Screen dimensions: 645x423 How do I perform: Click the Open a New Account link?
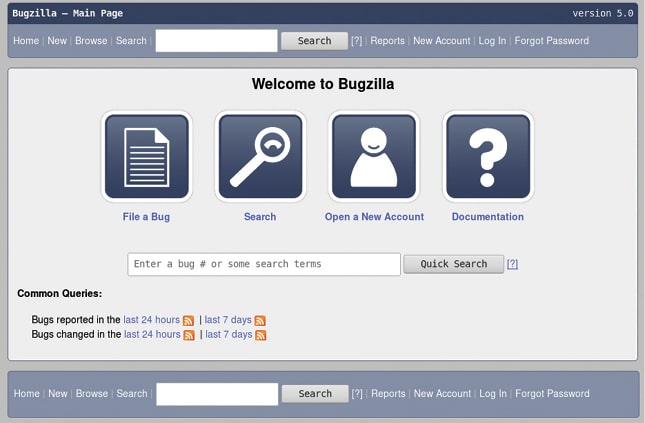coord(374,217)
